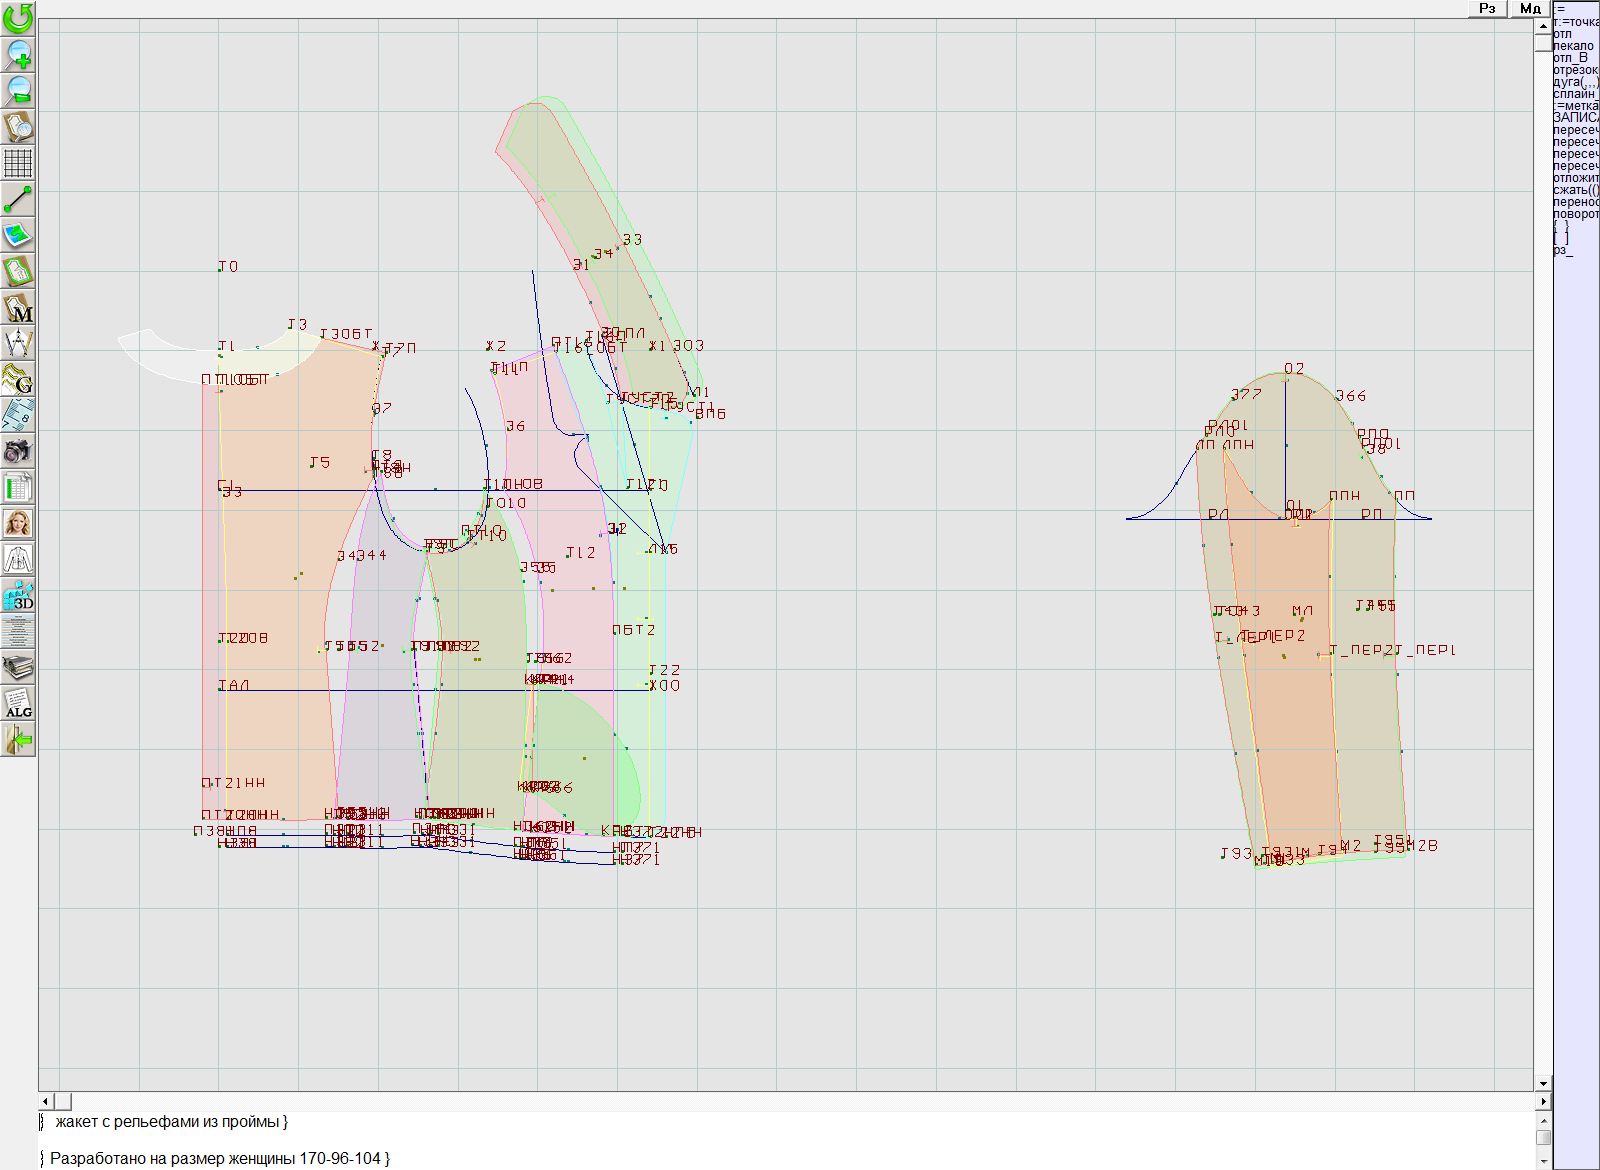
Task: Open the jacket sketch icon
Action: click(18, 559)
